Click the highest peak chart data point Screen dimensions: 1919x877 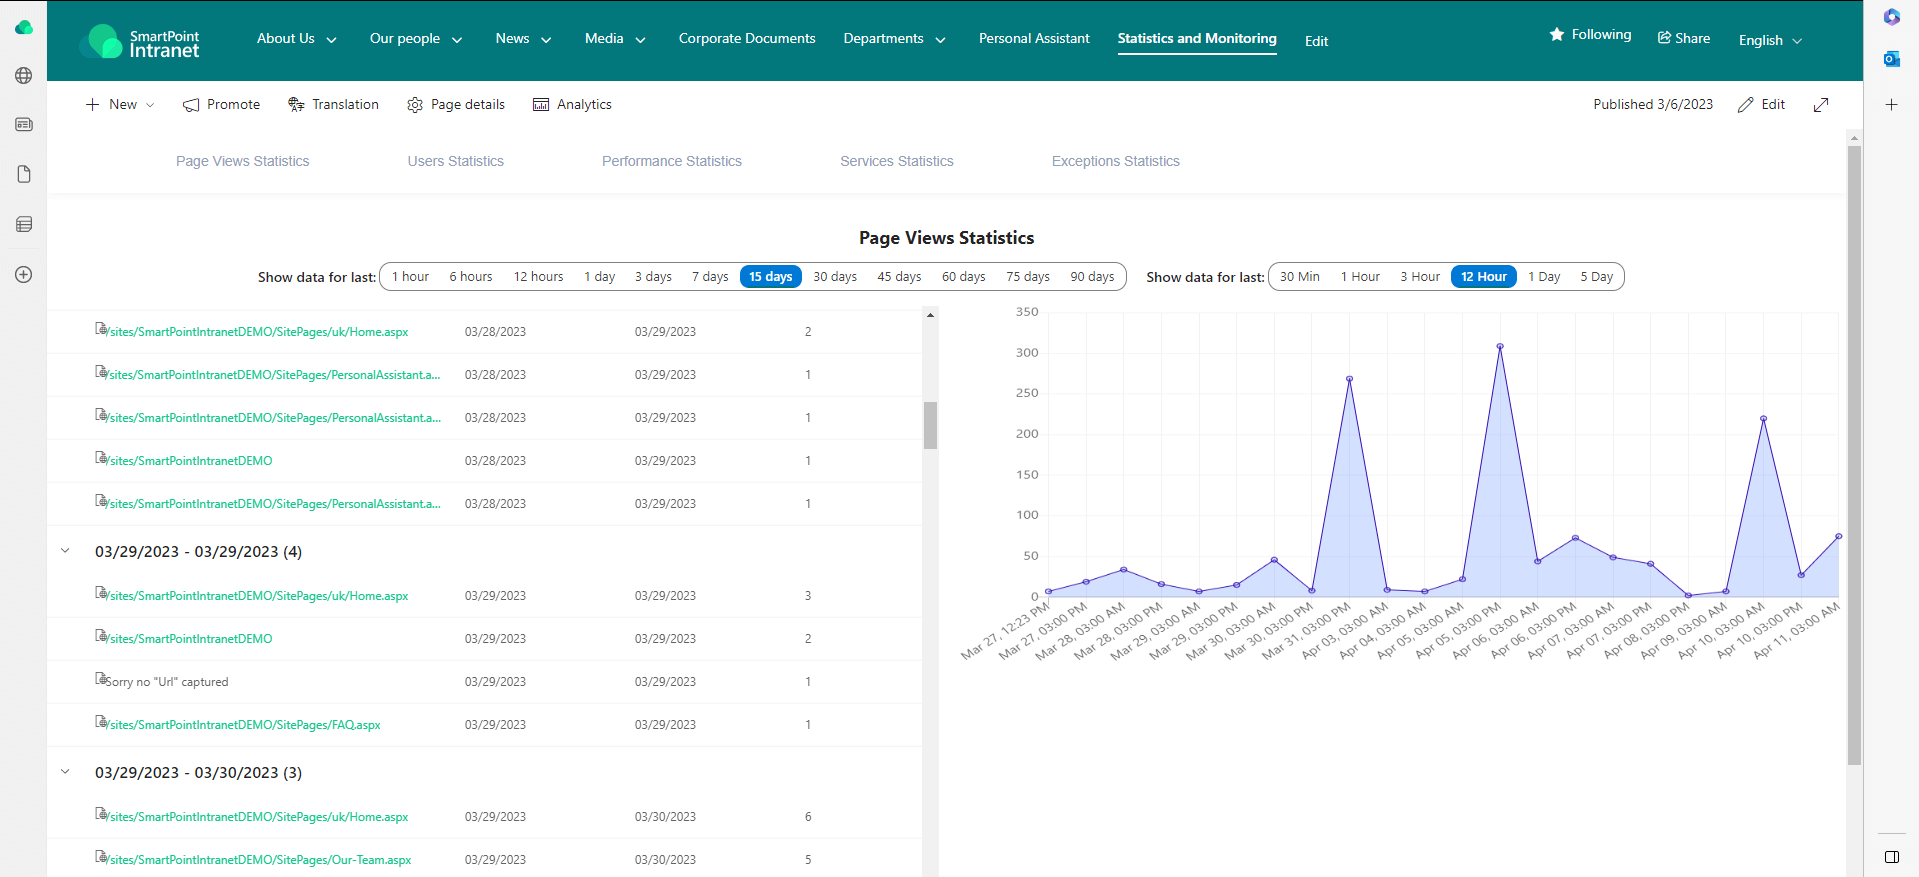click(x=1500, y=346)
